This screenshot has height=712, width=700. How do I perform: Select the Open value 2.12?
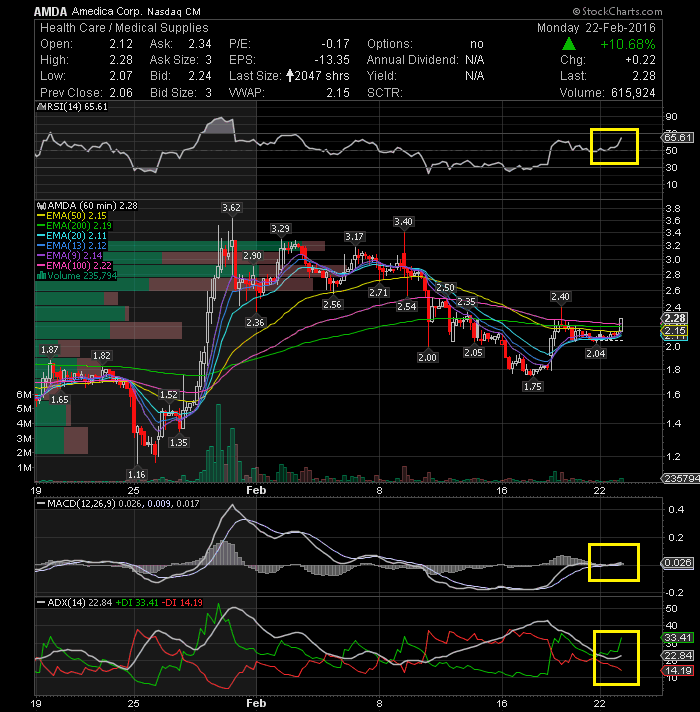121,44
